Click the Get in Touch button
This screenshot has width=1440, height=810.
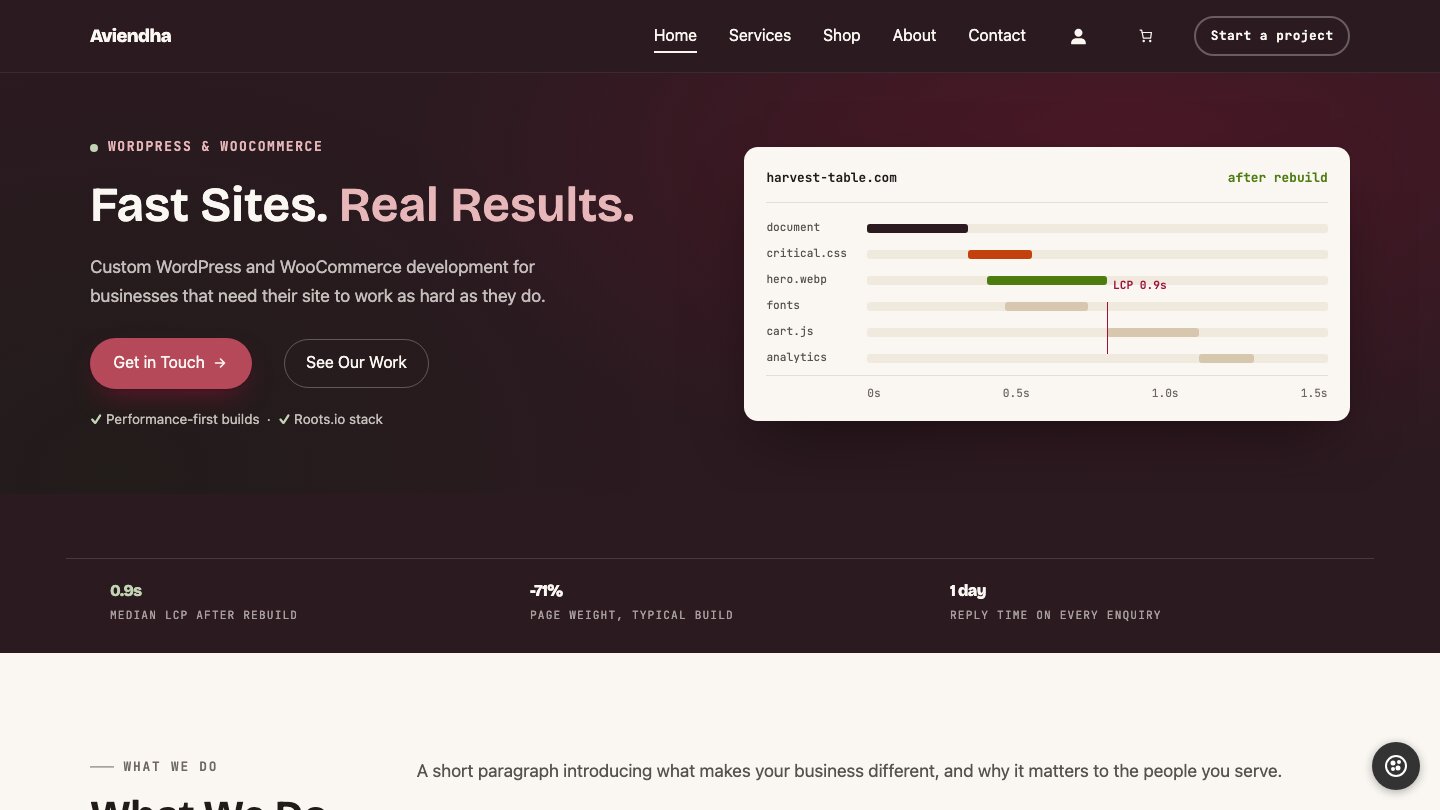pyautogui.click(x=171, y=363)
